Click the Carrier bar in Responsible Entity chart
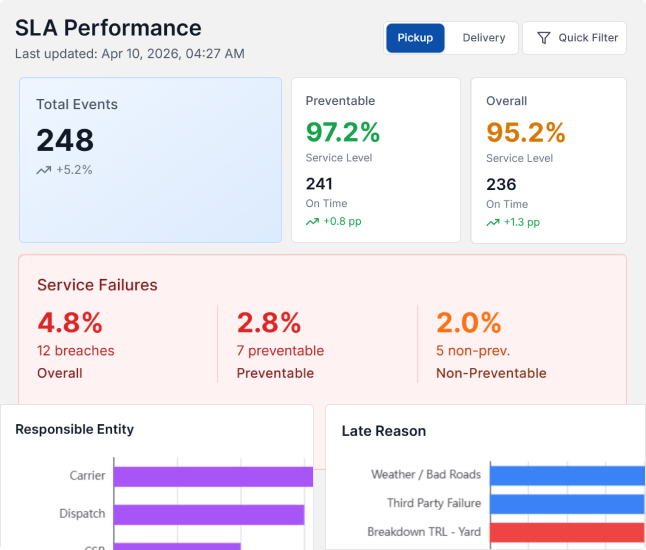The image size is (646, 550). [x=213, y=477]
